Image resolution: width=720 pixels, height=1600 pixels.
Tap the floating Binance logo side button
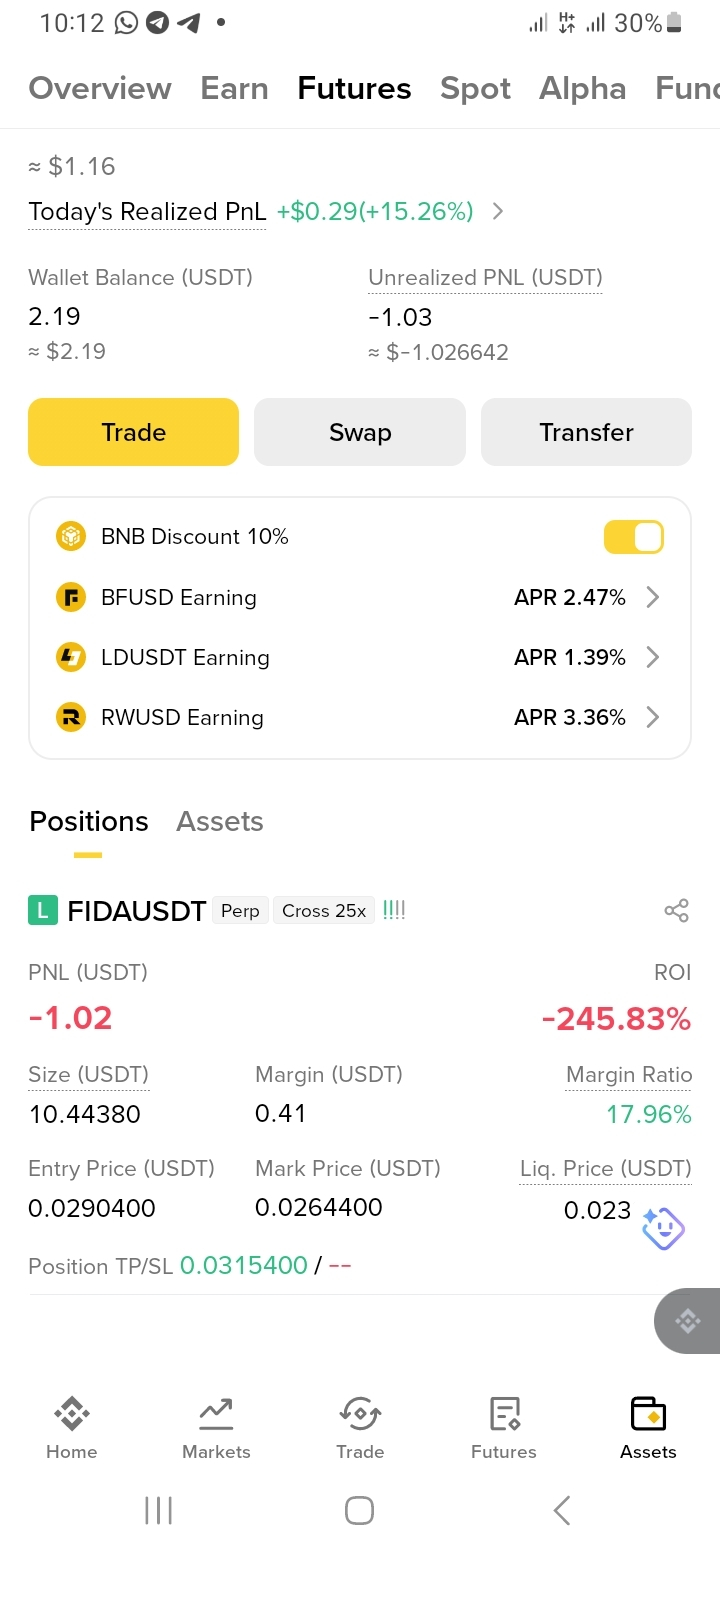coord(688,1321)
